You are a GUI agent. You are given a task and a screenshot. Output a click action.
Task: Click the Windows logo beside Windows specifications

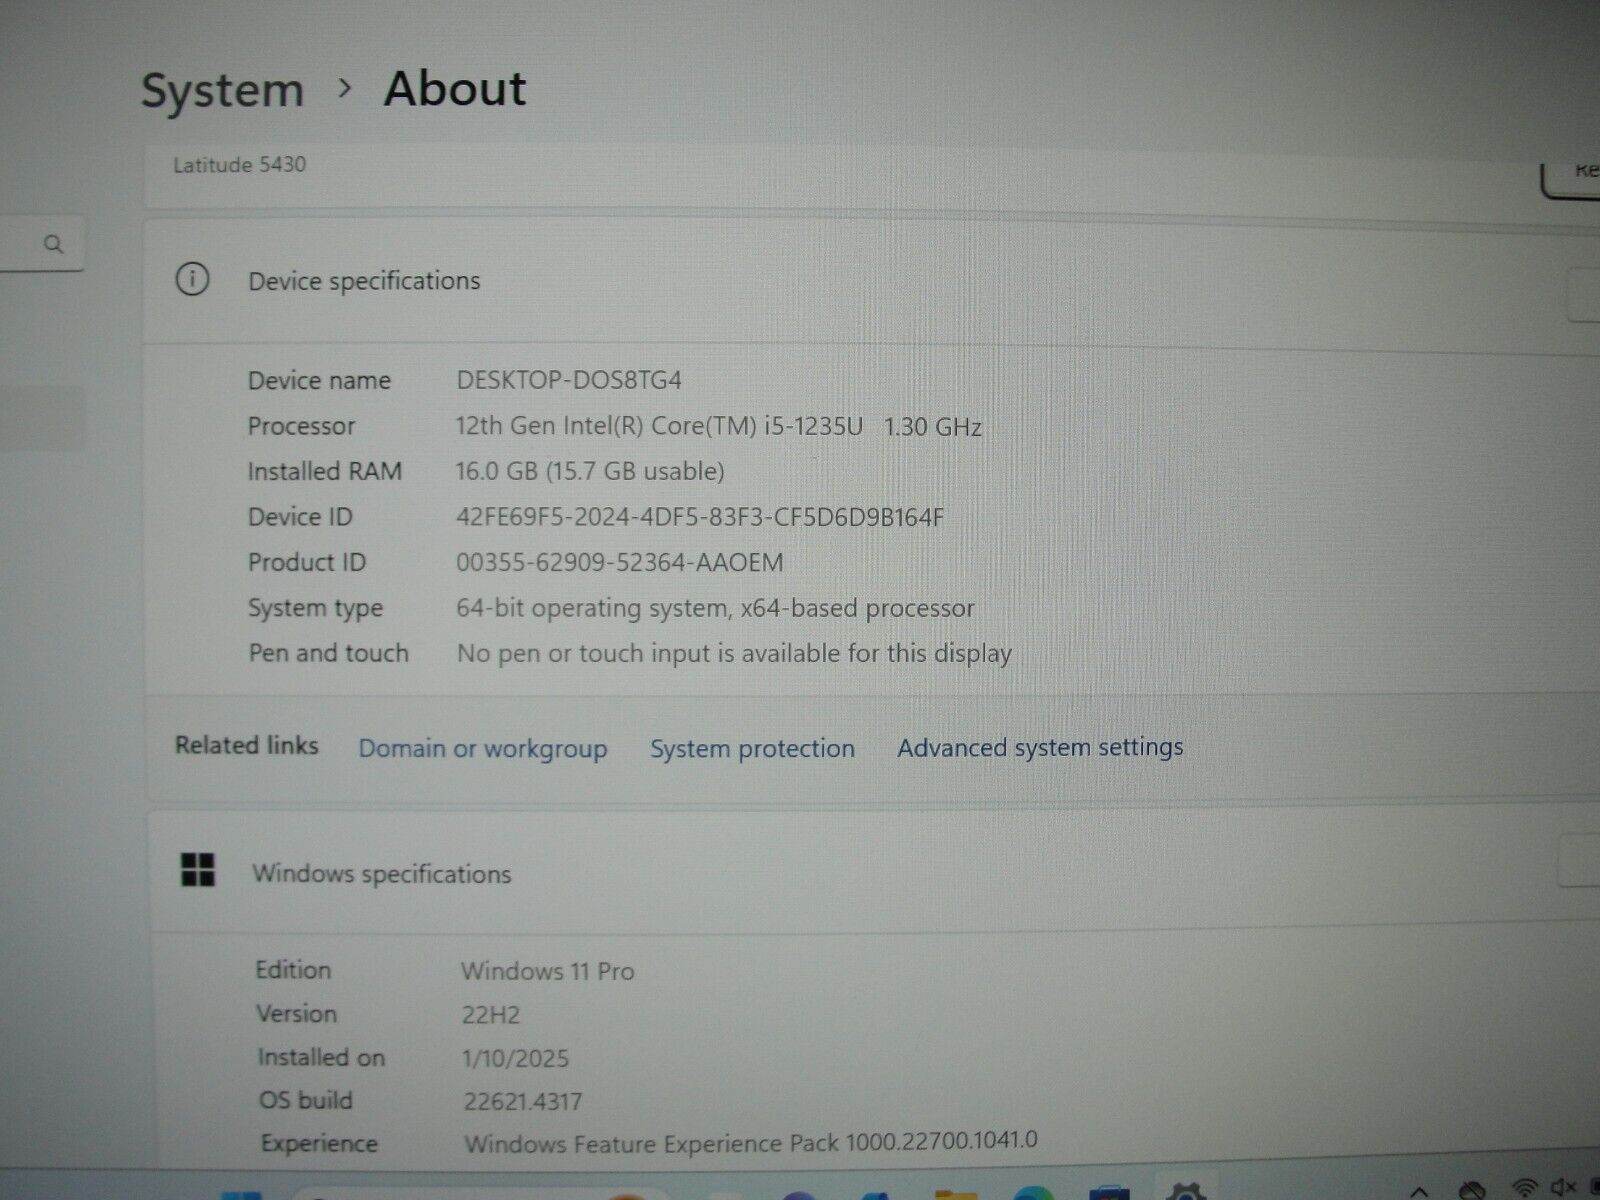coord(198,871)
